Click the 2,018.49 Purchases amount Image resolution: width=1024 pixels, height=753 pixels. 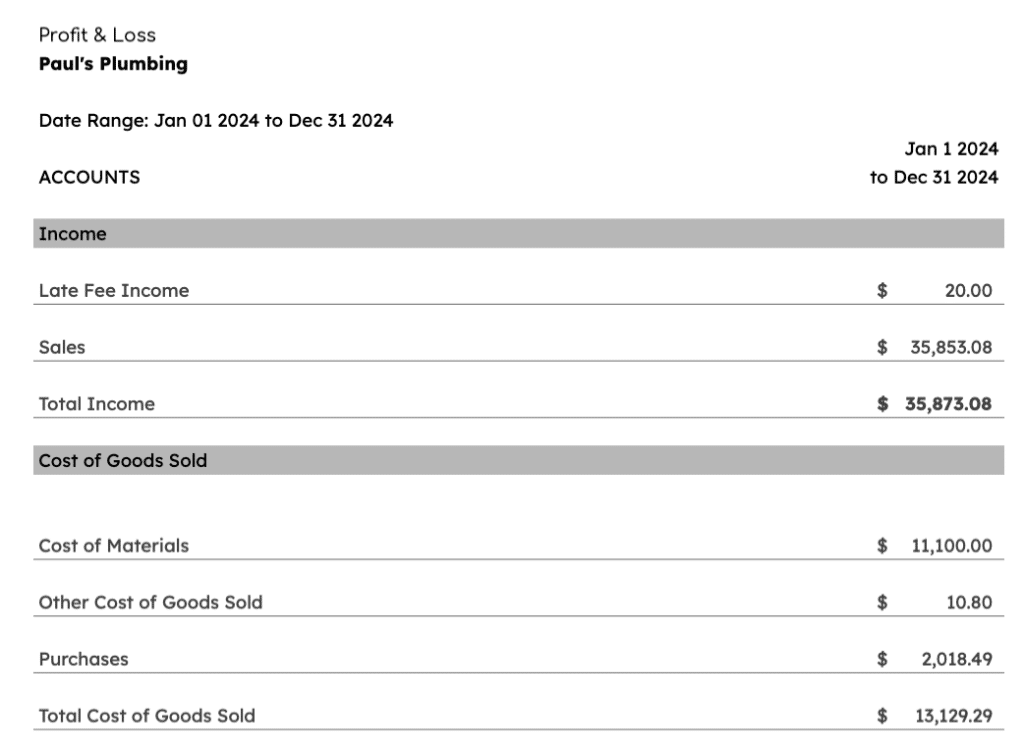click(957, 660)
